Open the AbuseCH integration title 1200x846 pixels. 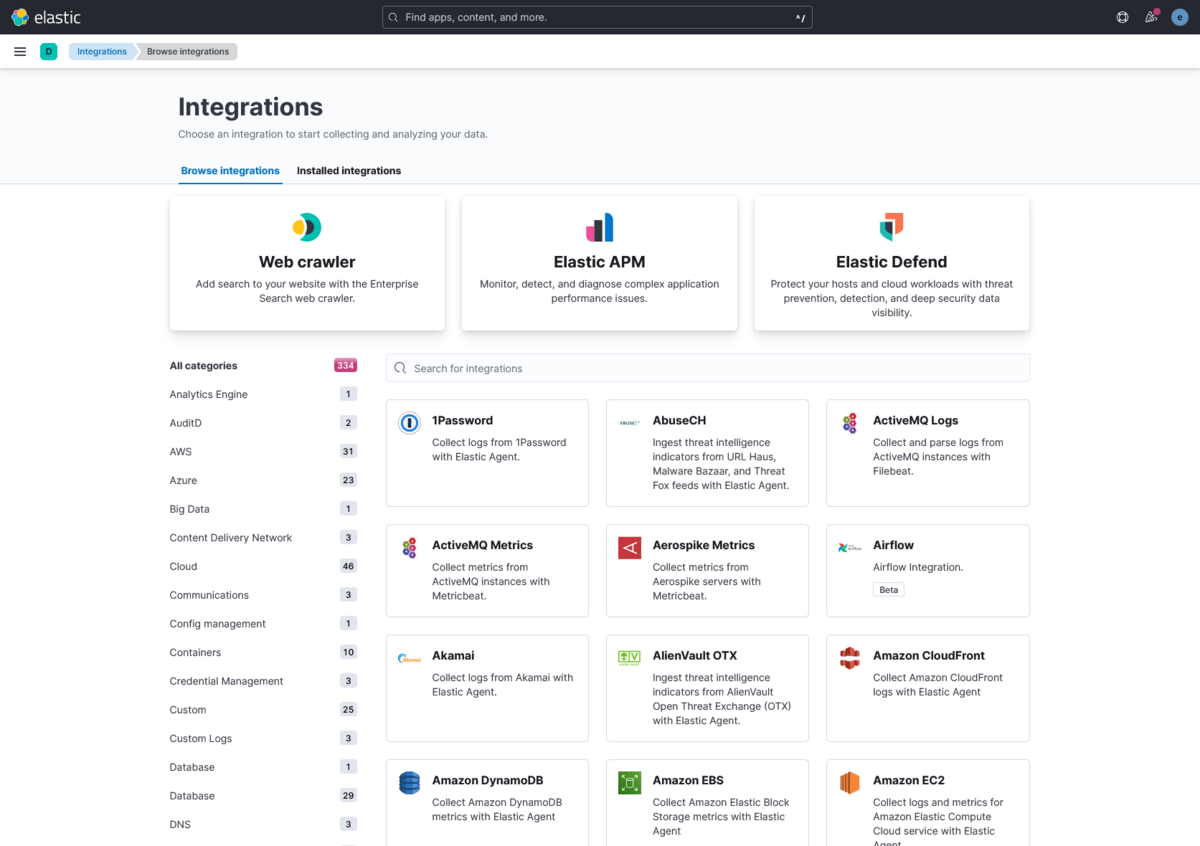(679, 421)
